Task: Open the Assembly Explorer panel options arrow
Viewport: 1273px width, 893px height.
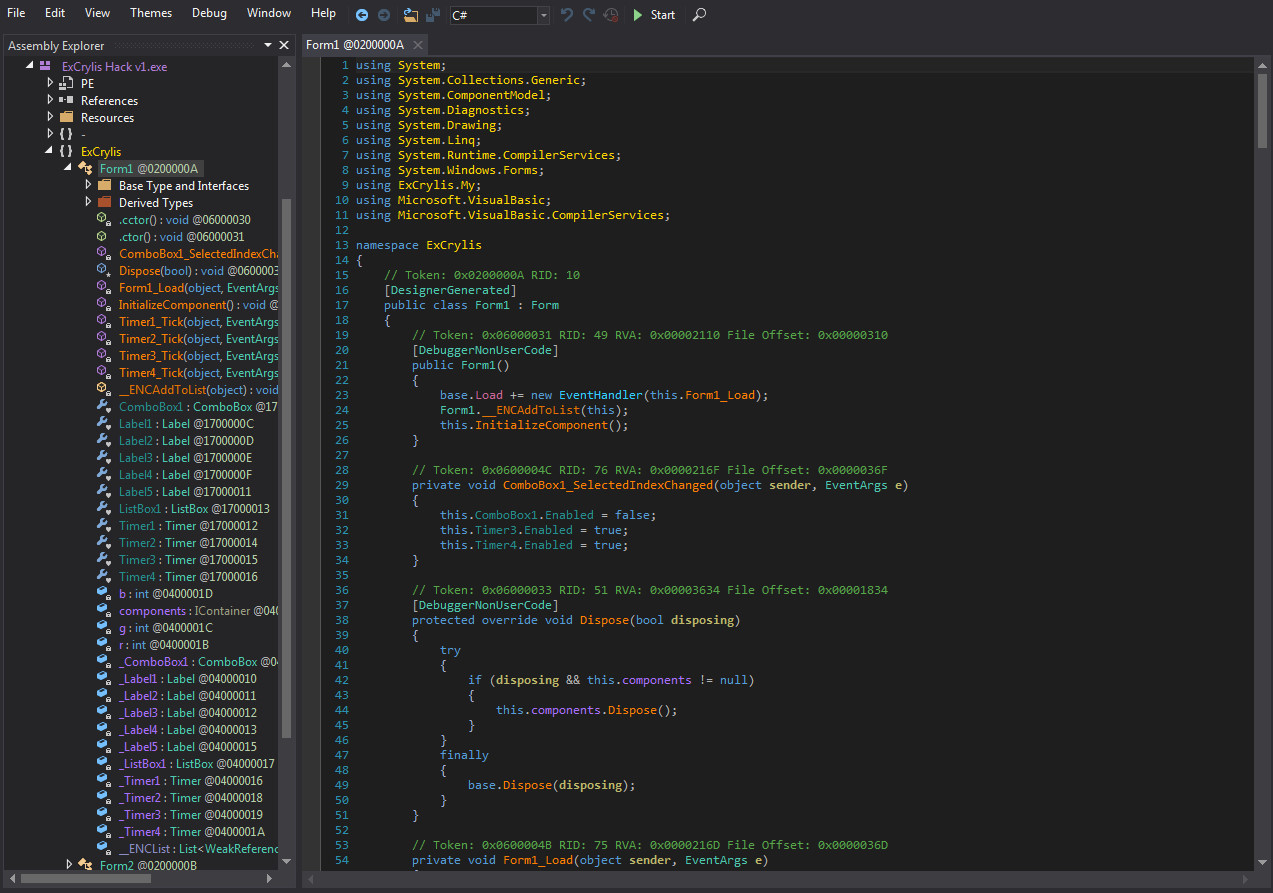Action: [268, 45]
